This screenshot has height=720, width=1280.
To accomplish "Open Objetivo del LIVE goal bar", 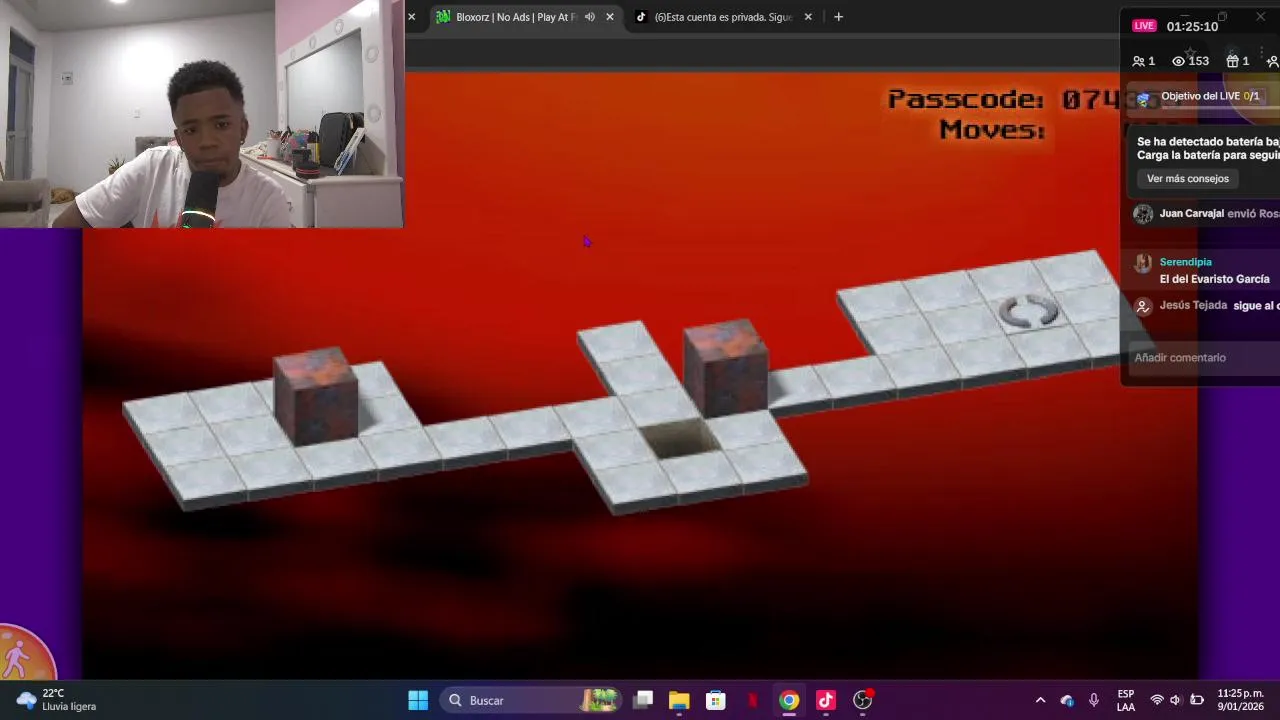I will pyautogui.click(x=1201, y=97).
